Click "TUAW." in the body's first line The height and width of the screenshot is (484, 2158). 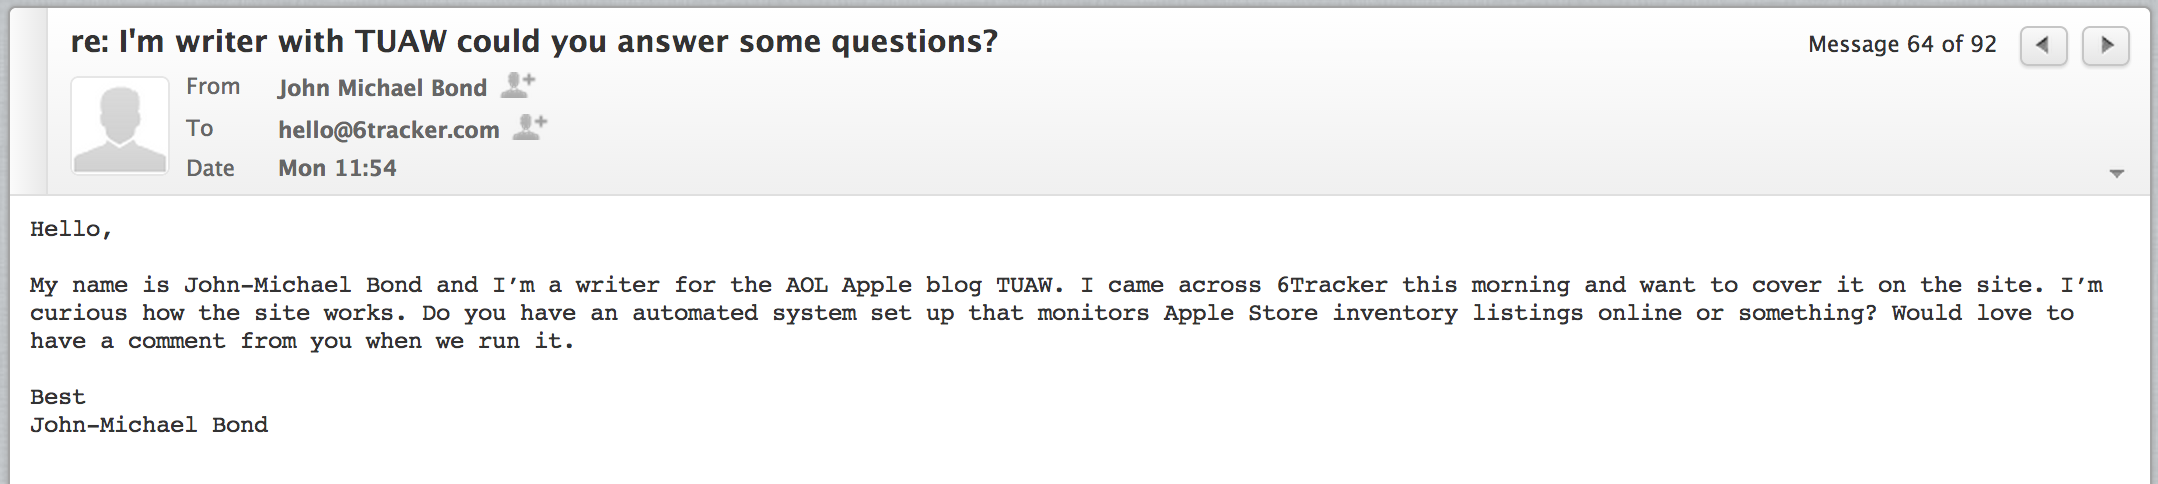(1030, 285)
